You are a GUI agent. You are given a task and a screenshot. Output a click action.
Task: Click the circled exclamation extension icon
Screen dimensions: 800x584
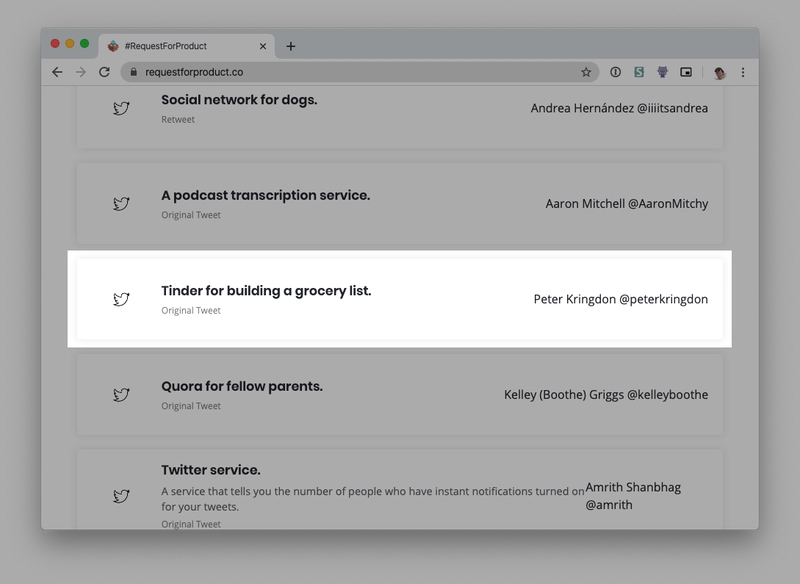coord(615,72)
